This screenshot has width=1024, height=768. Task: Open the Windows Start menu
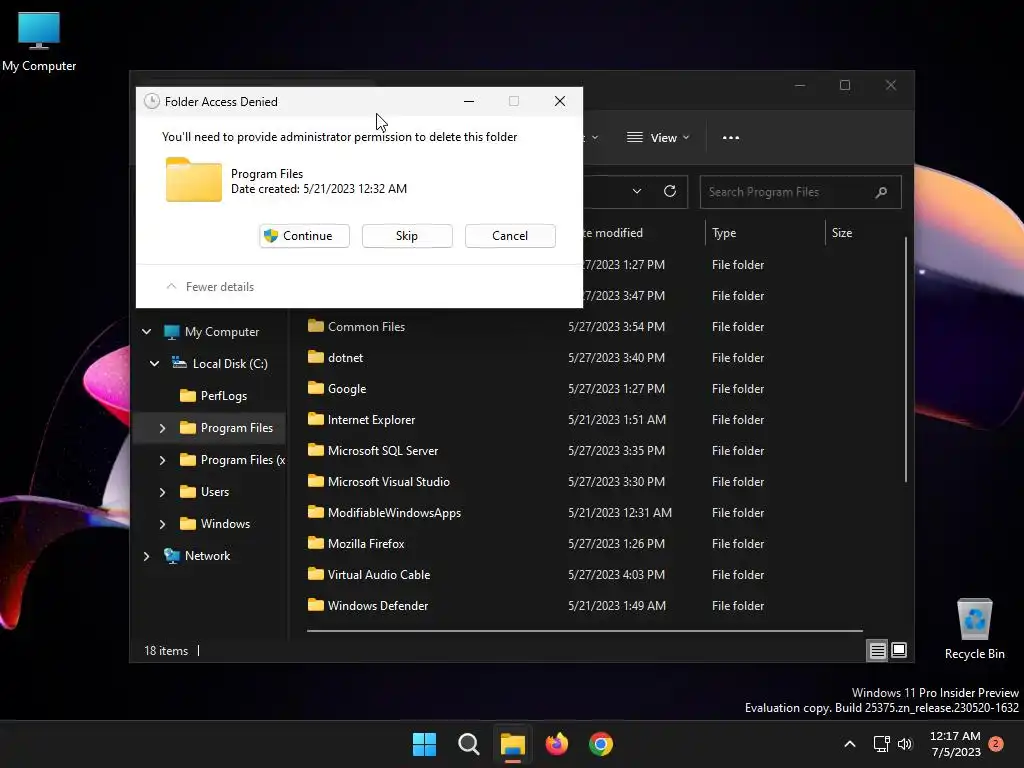(424, 744)
